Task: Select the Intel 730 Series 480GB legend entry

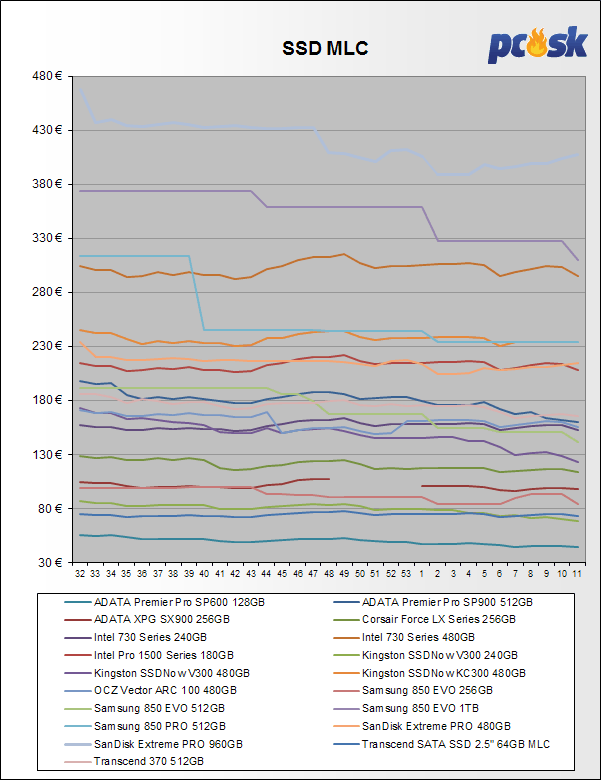Action: (x=404, y=637)
